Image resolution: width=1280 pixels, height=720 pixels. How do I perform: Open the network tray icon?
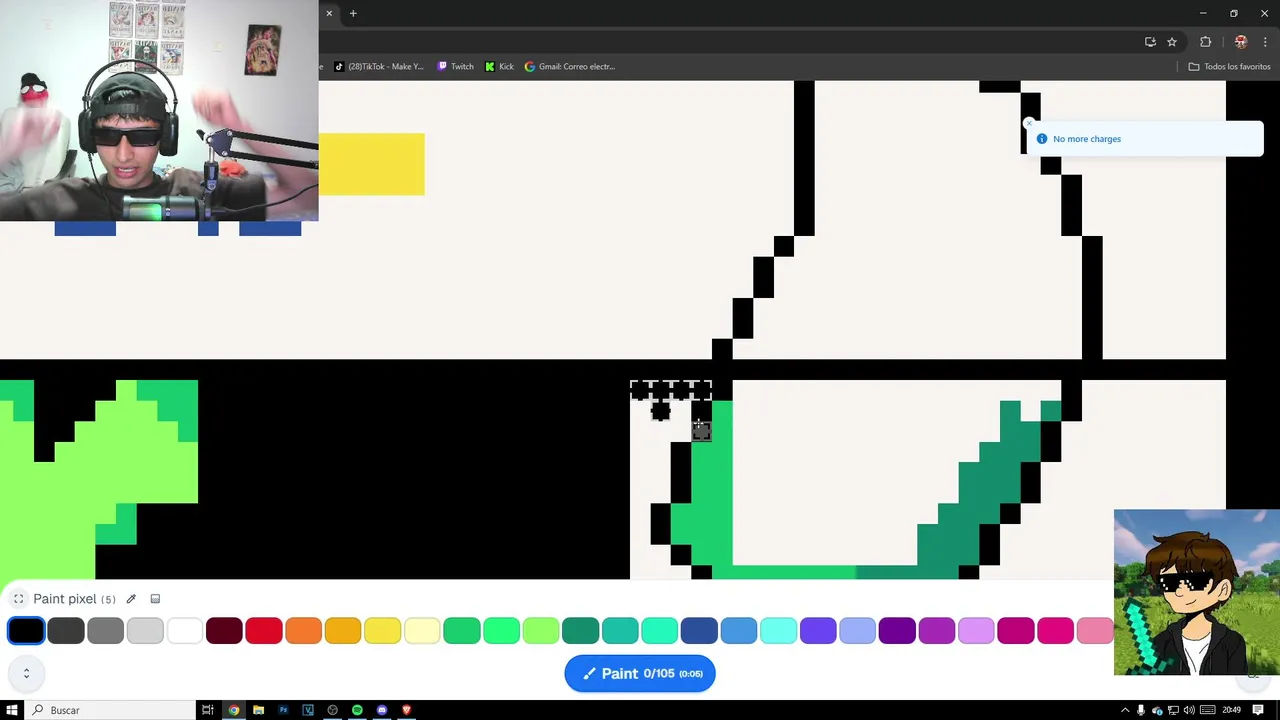(x=1173, y=710)
